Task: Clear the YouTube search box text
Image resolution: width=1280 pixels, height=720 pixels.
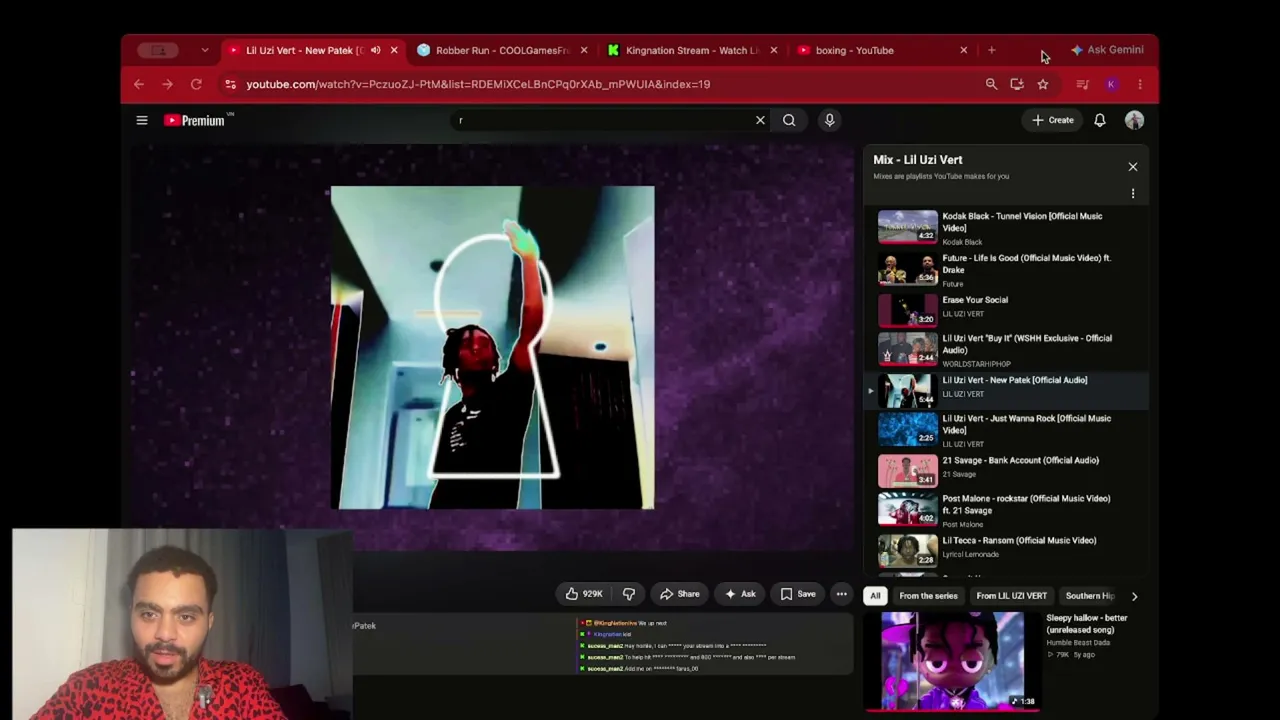Action: [760, 120]
